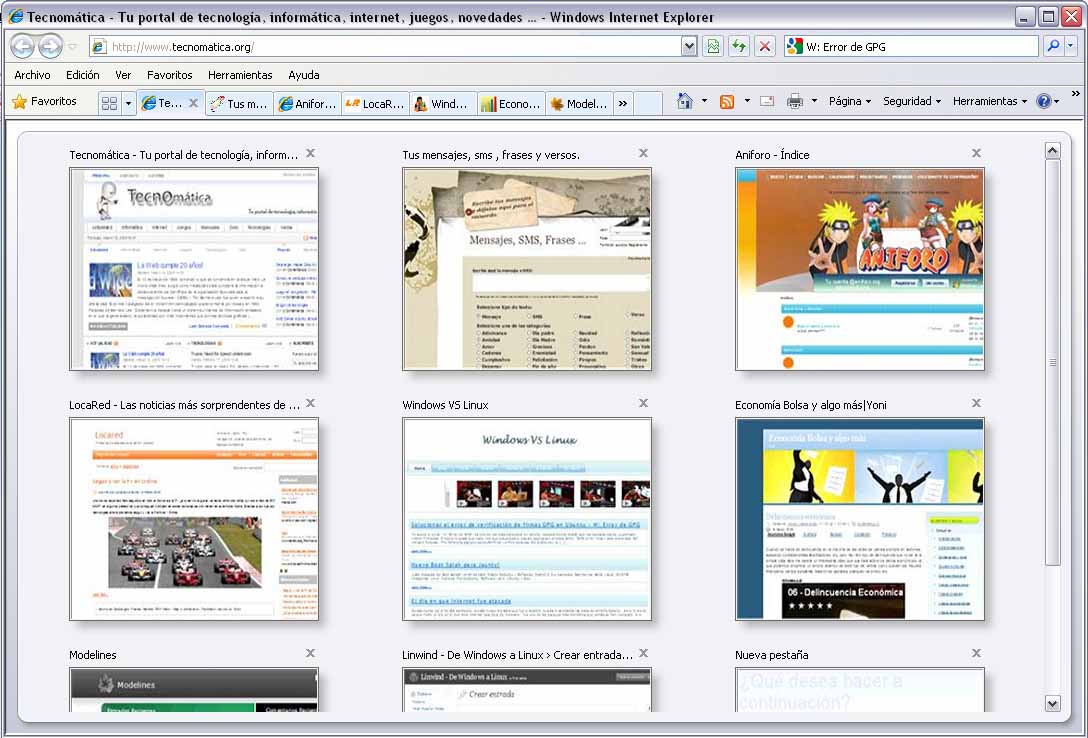Toggle the Quick Tabs grid icon
This screenshot has width=1088, height=738.
coord(110,103)
